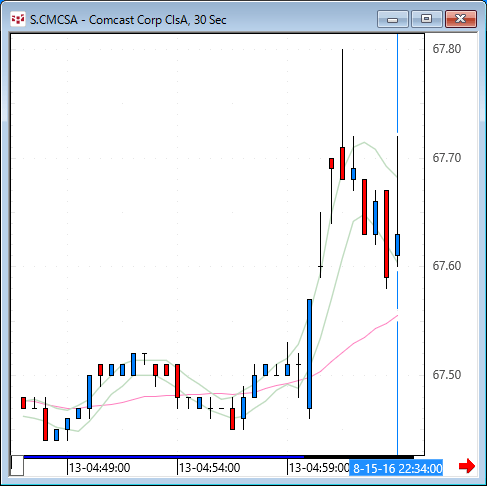Click the chart window app icon

point(18,19)
